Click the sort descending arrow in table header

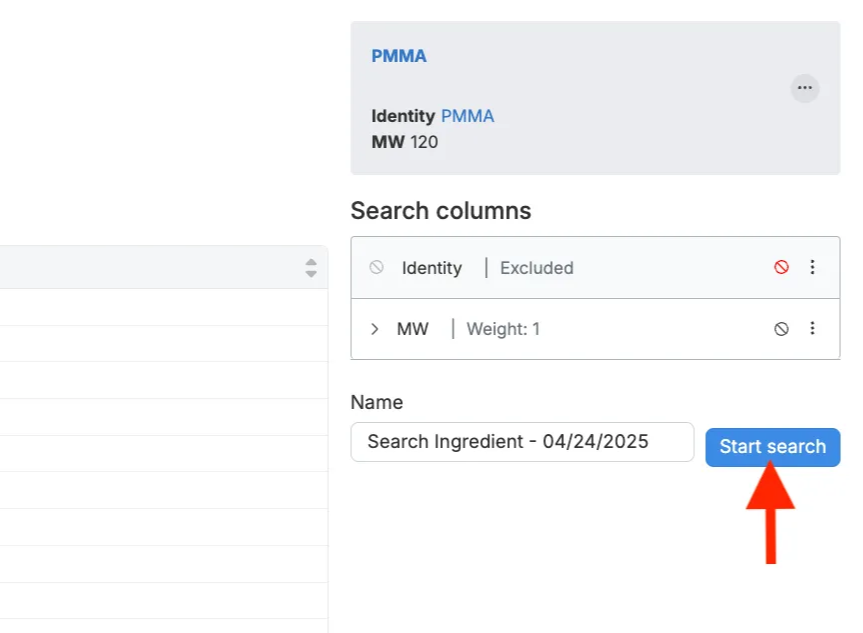coord(311,273)
